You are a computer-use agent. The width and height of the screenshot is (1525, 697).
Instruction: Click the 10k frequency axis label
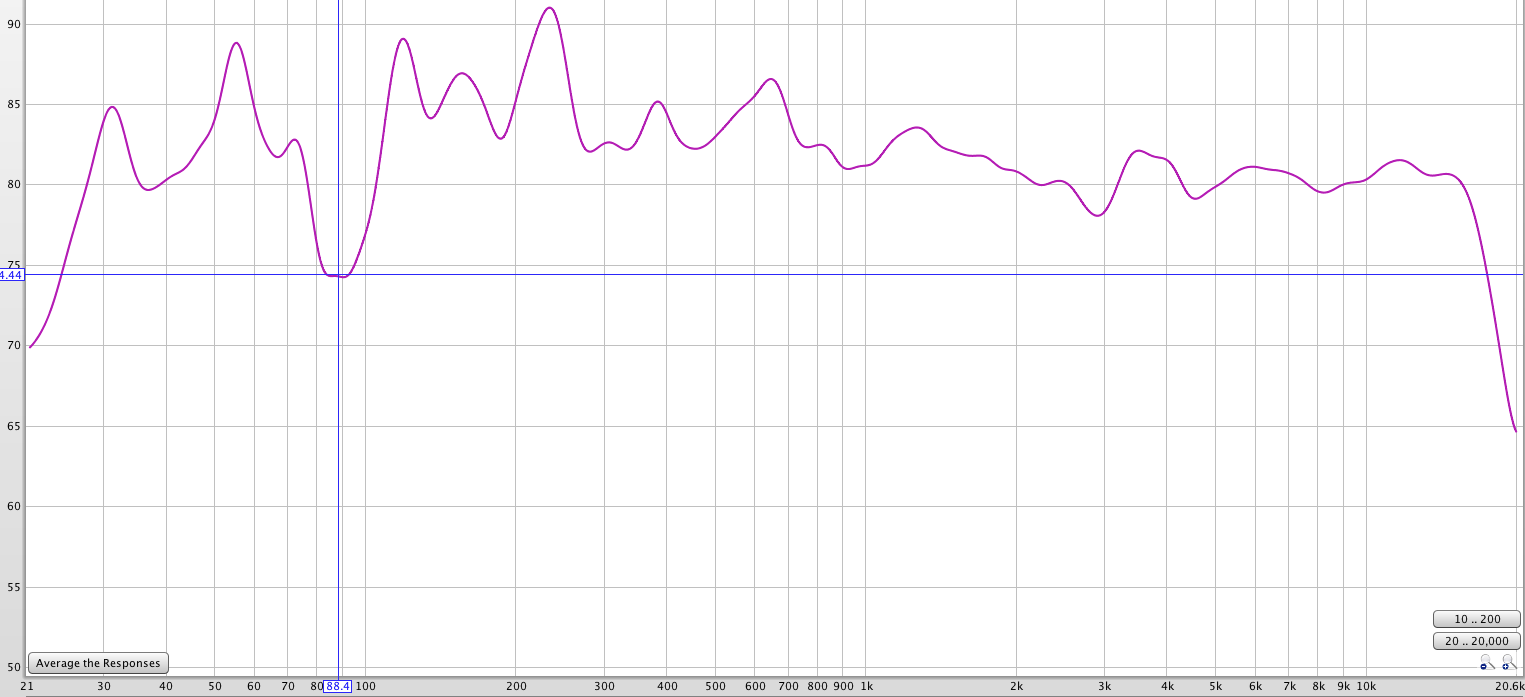coord(1365,686)
